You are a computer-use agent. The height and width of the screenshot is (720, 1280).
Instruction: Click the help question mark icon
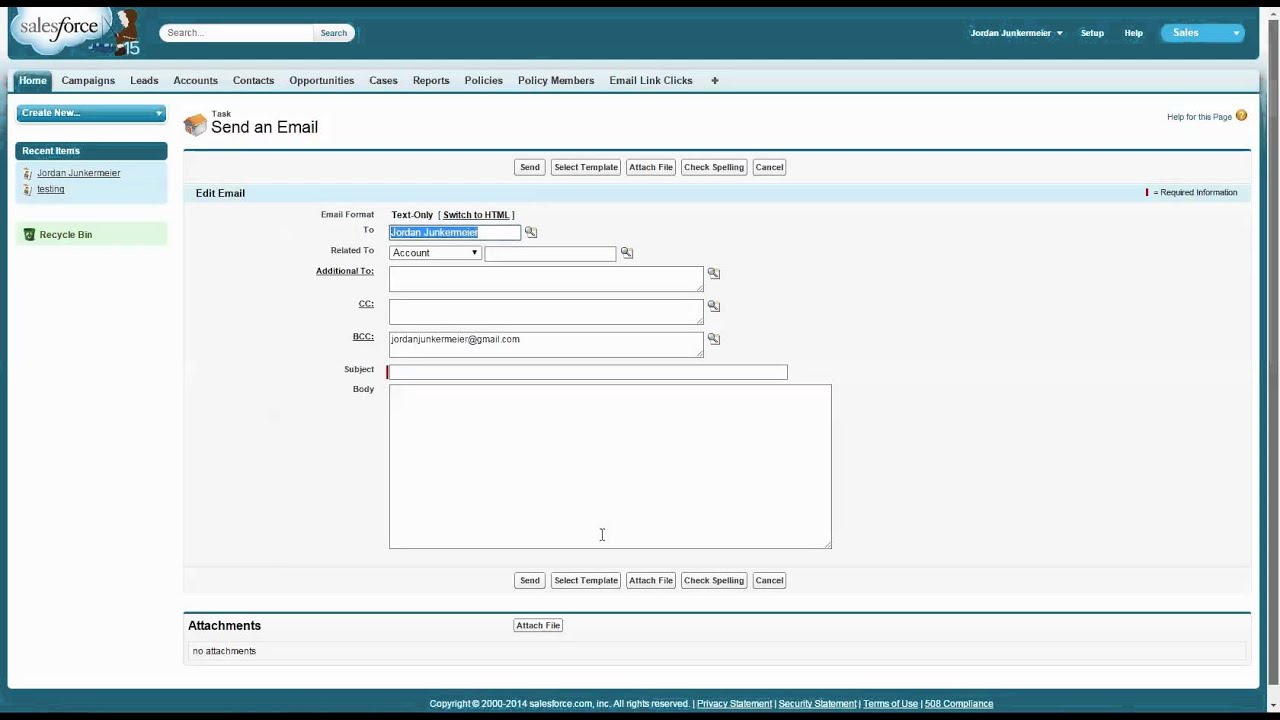1241,116
